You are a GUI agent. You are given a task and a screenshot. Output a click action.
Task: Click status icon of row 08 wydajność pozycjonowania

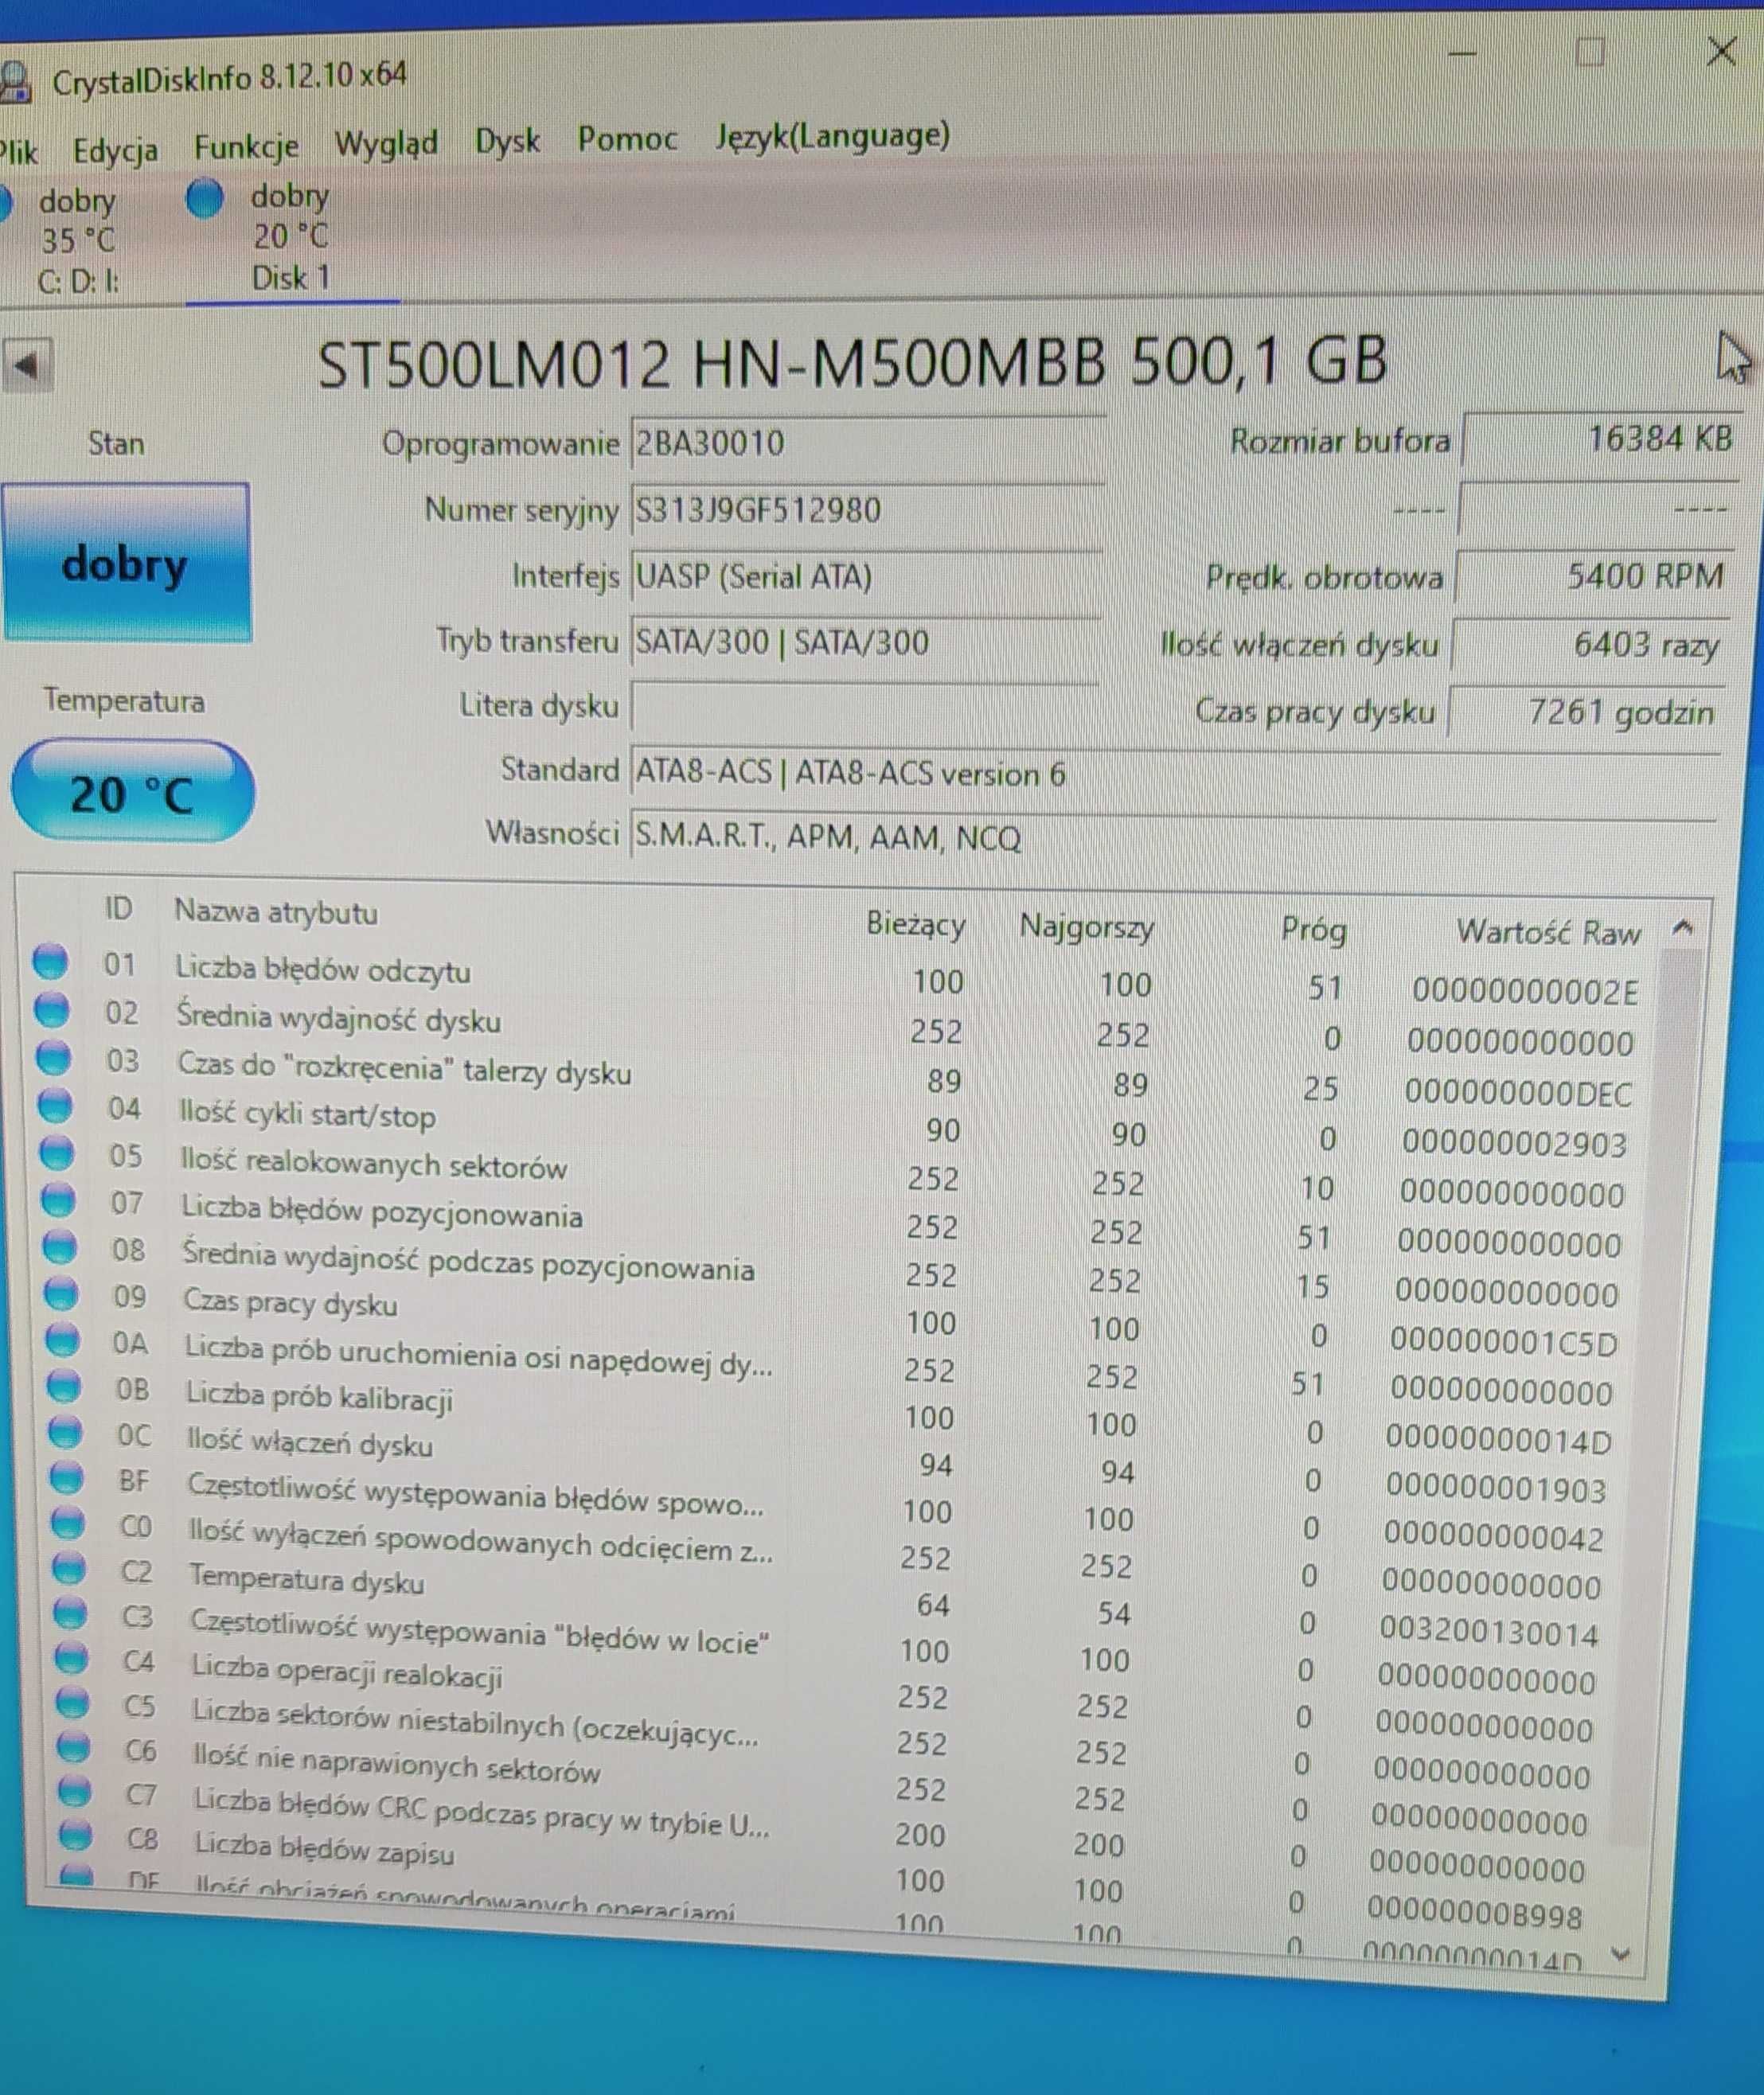coord(59,1246)
